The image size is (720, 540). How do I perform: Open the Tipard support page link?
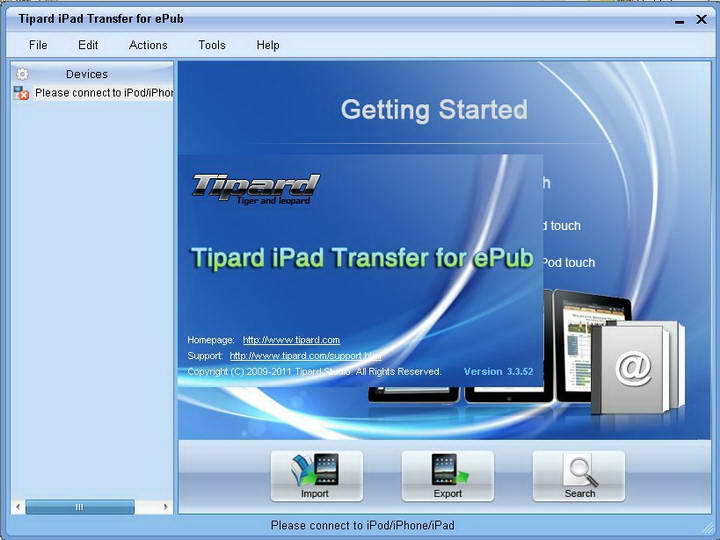[x=305, y=356]
